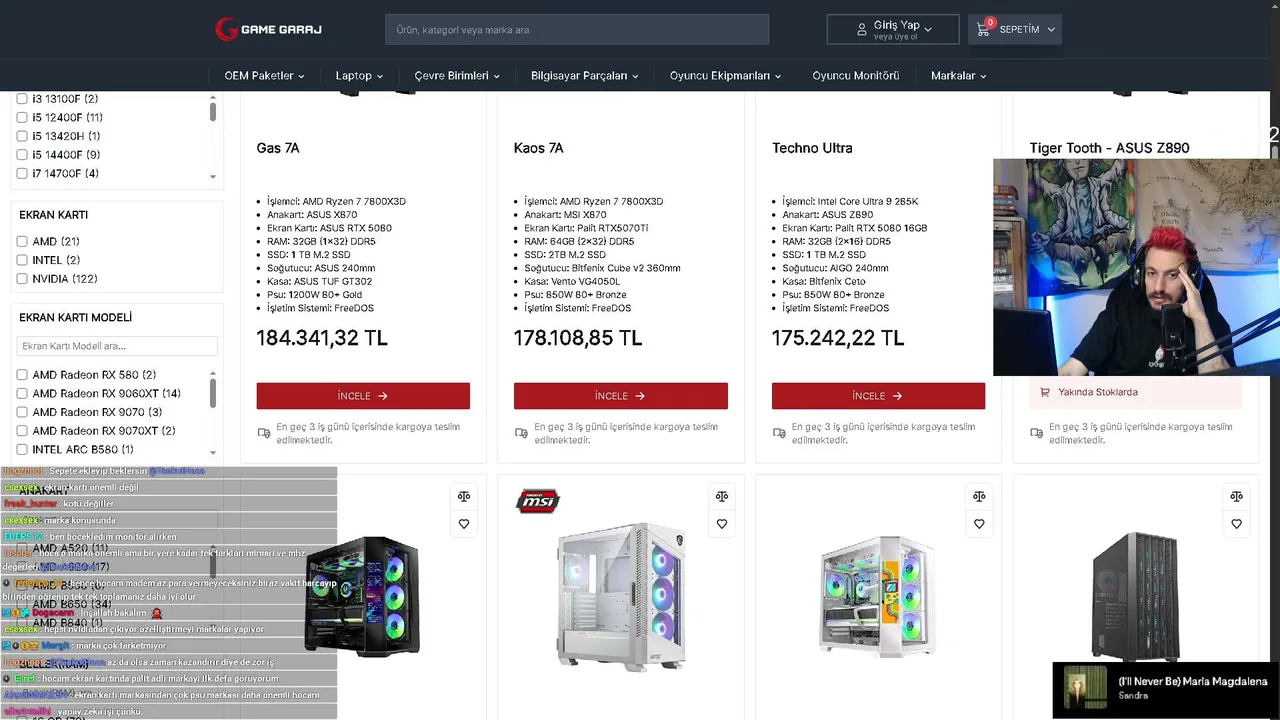Add the black RGB case to favorites

[464, 524]
